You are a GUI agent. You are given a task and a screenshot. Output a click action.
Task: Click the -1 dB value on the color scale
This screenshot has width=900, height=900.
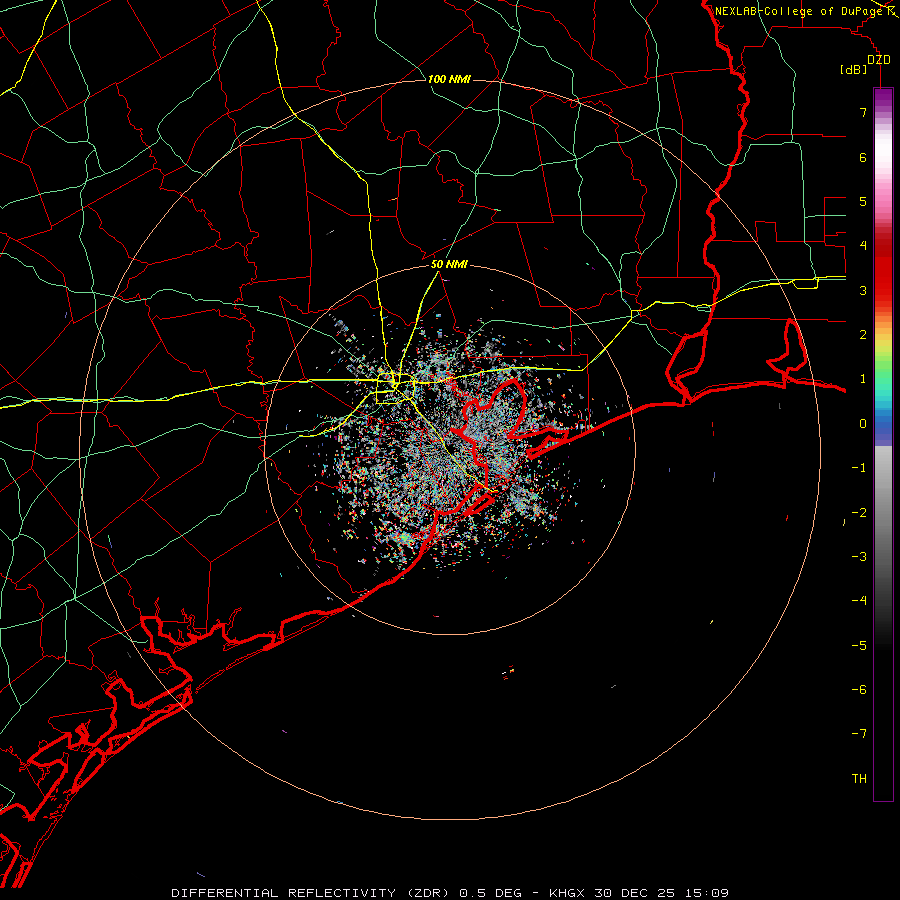click(859, 467)
